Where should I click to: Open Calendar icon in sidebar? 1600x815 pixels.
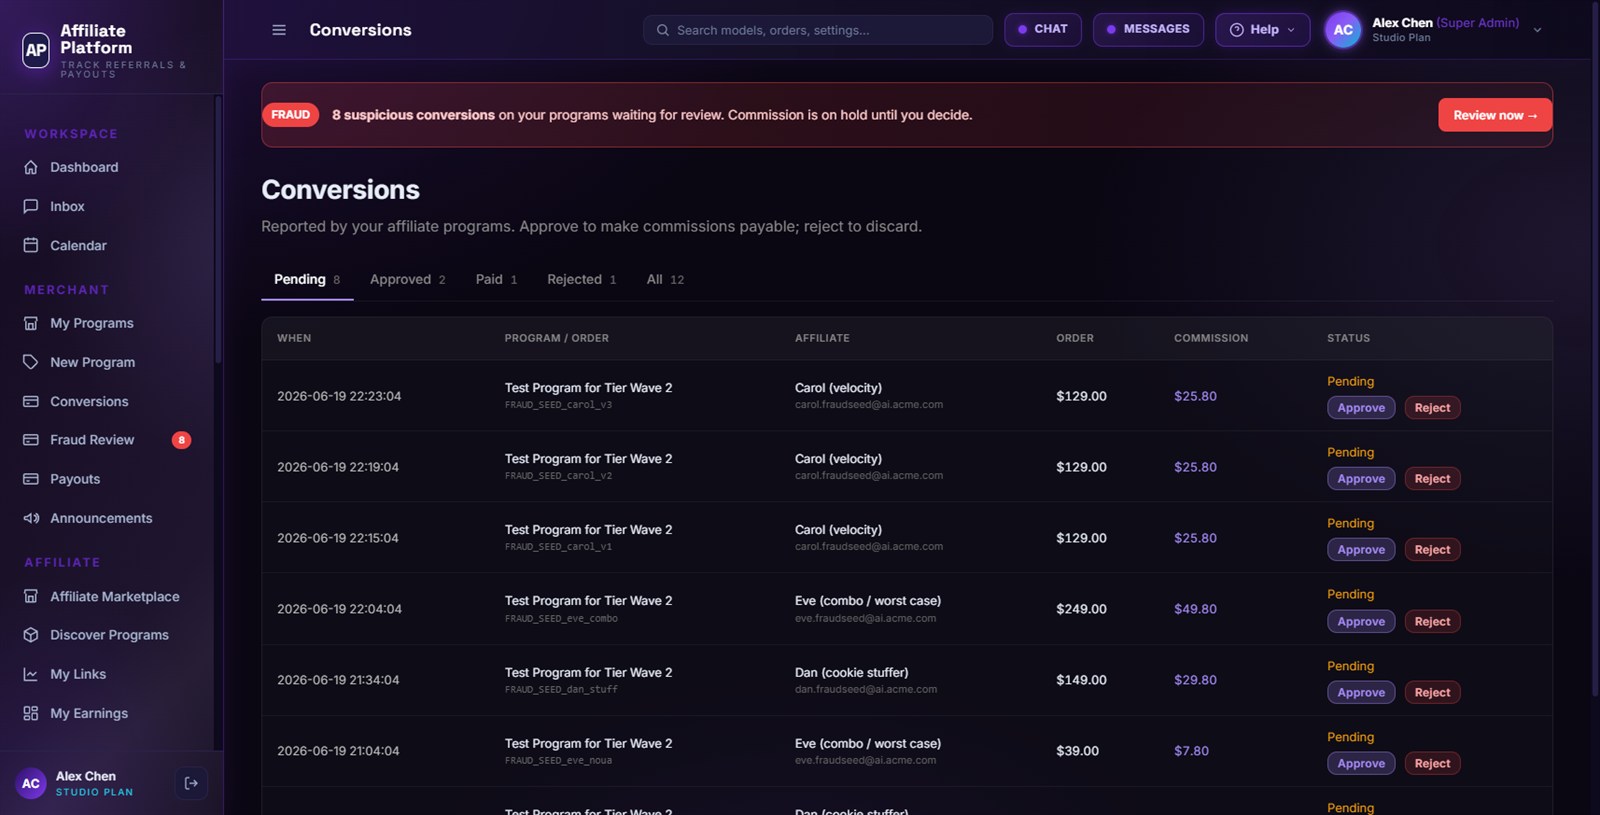click(x=31, y=245)
